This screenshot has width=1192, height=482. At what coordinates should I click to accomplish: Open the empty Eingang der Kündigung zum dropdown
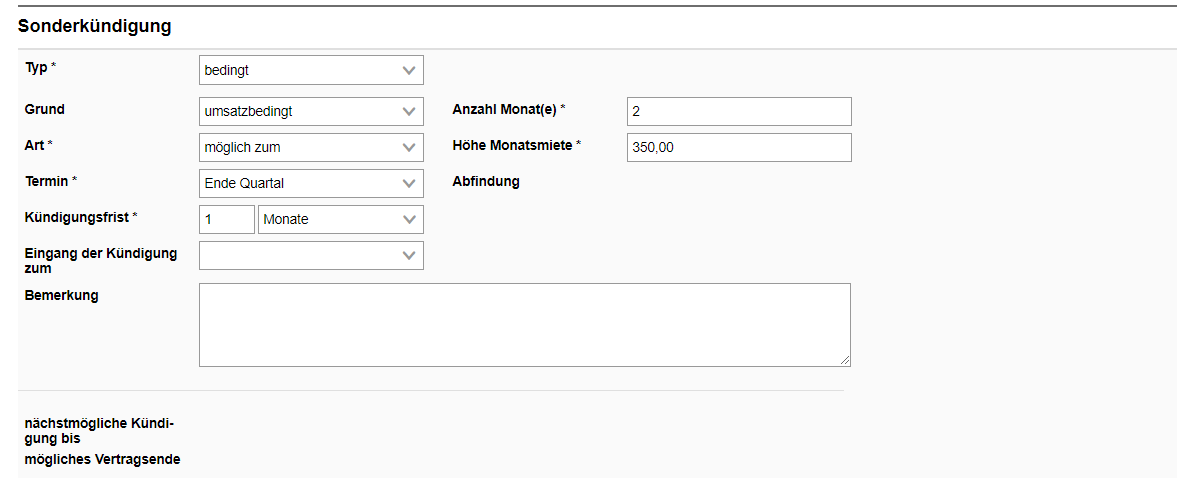coord(311,256)
